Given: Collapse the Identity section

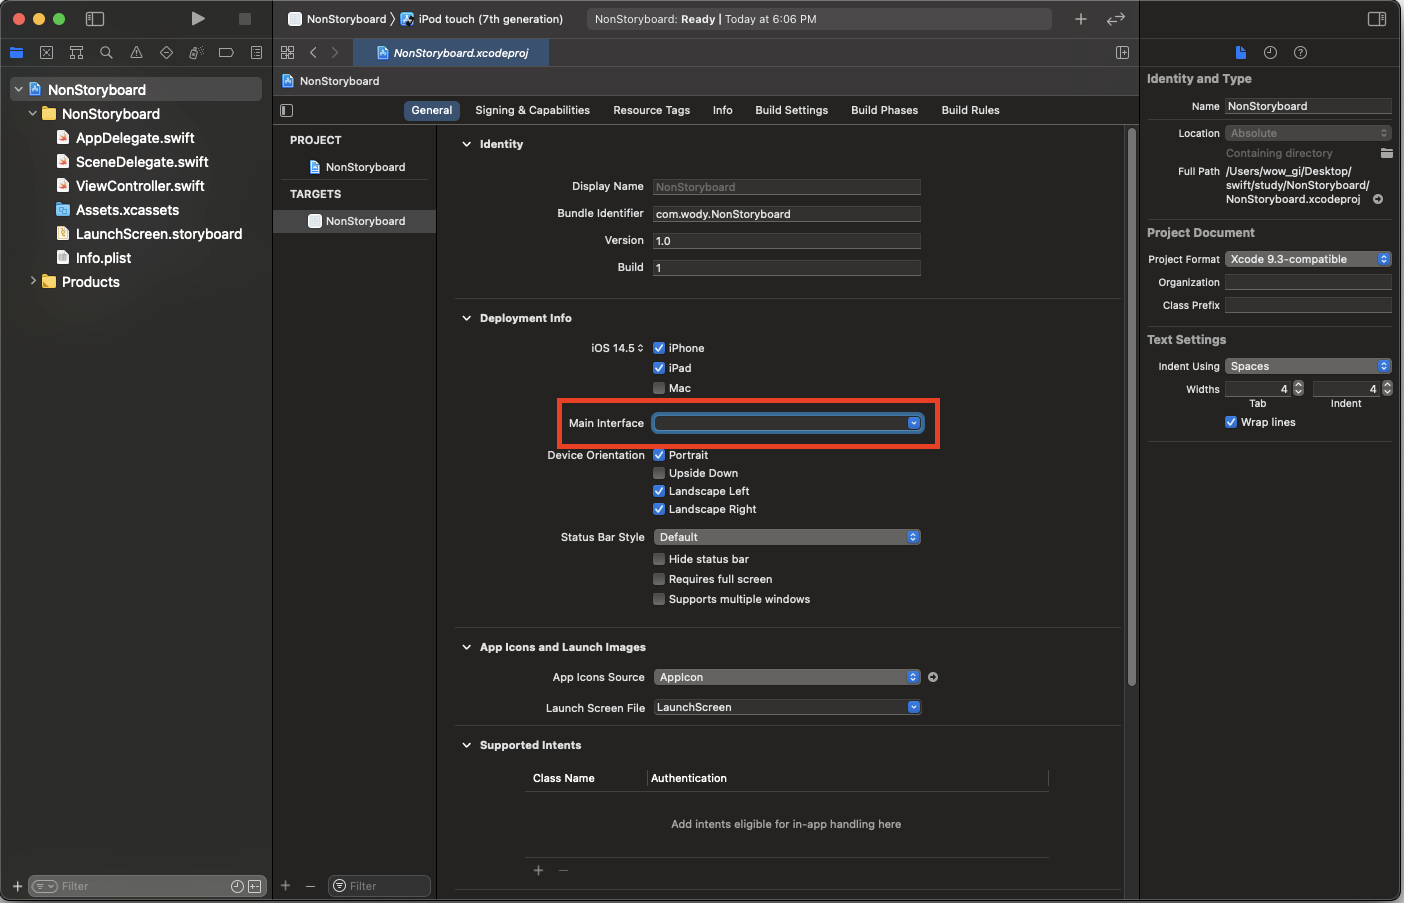Looking at the screenshot, I should click(x=466, y=144).
